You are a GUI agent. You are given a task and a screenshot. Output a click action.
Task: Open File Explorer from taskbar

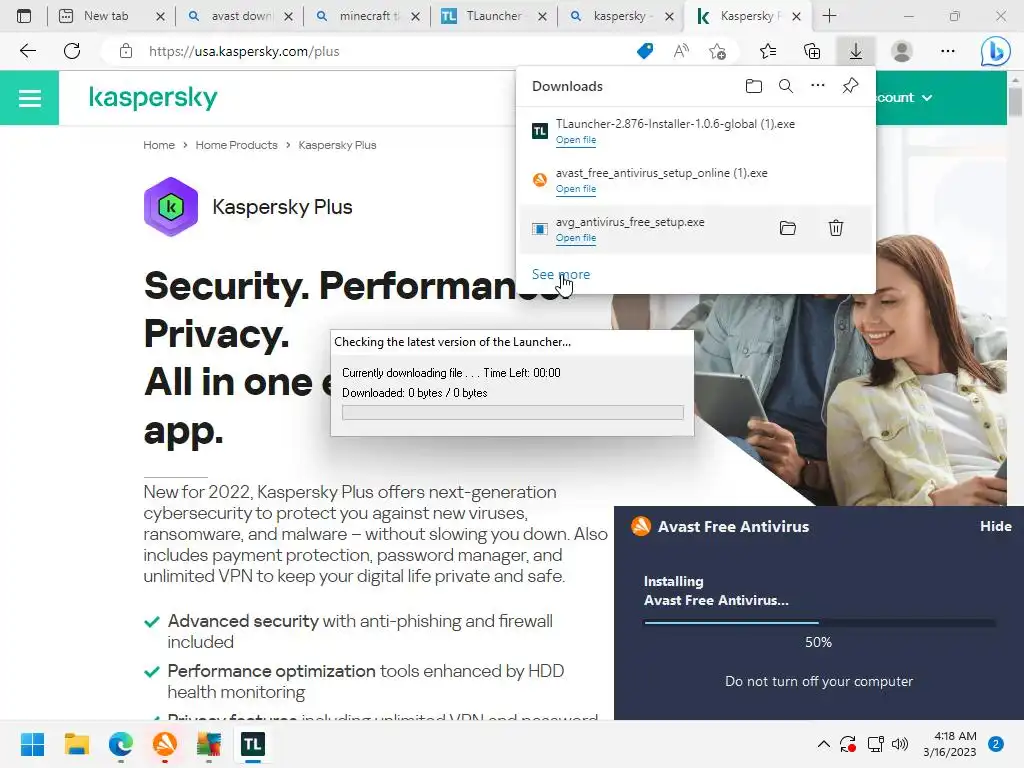click(76, 744)
